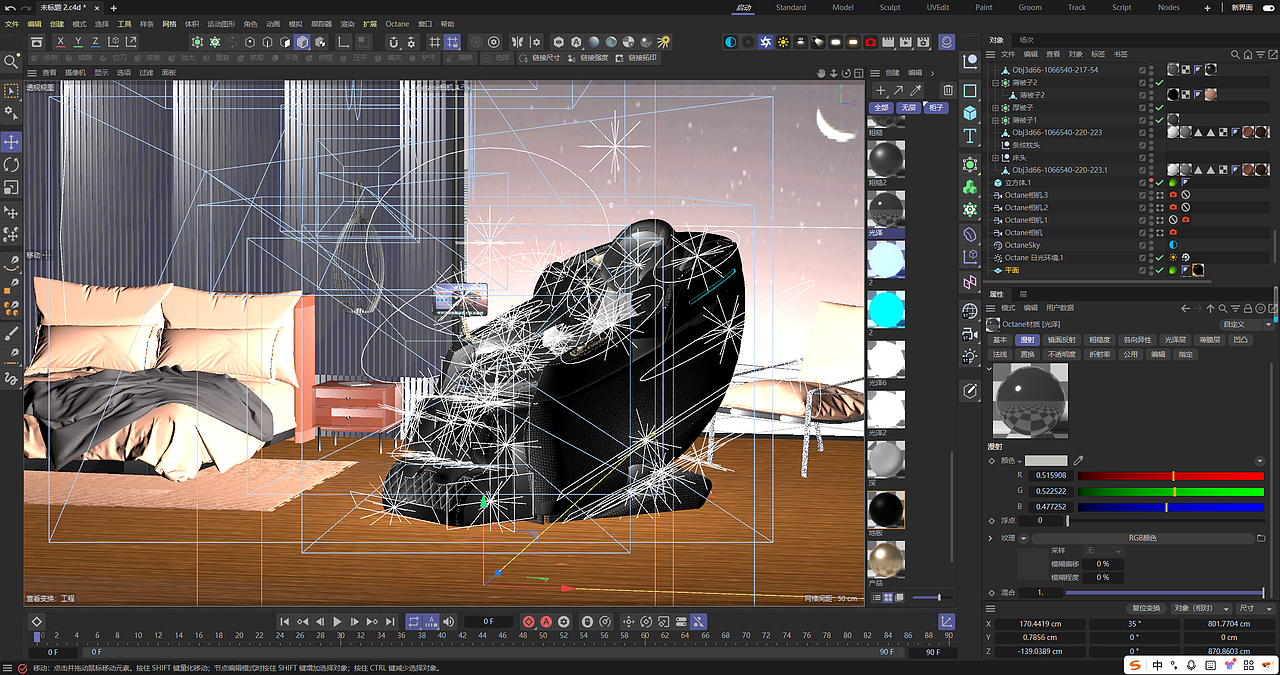Click the 复位变换 button
This screenshot has height=675, width=1280.
(x=1146, y=607)
